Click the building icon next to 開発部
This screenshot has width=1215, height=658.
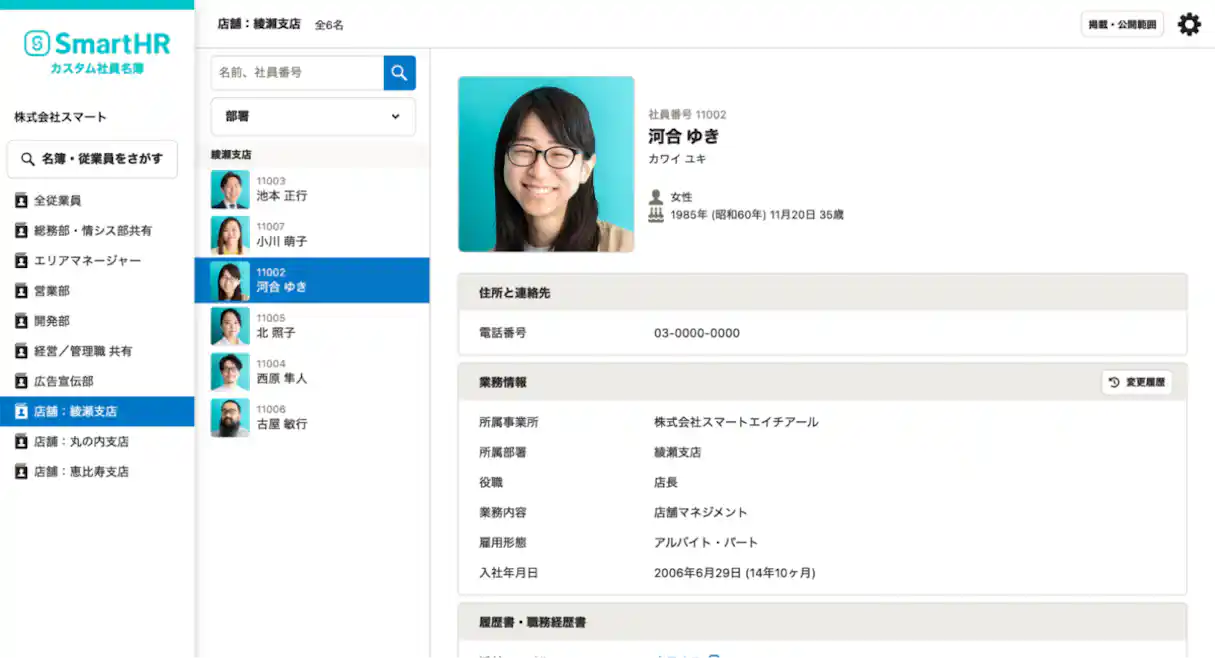(19, 321)
